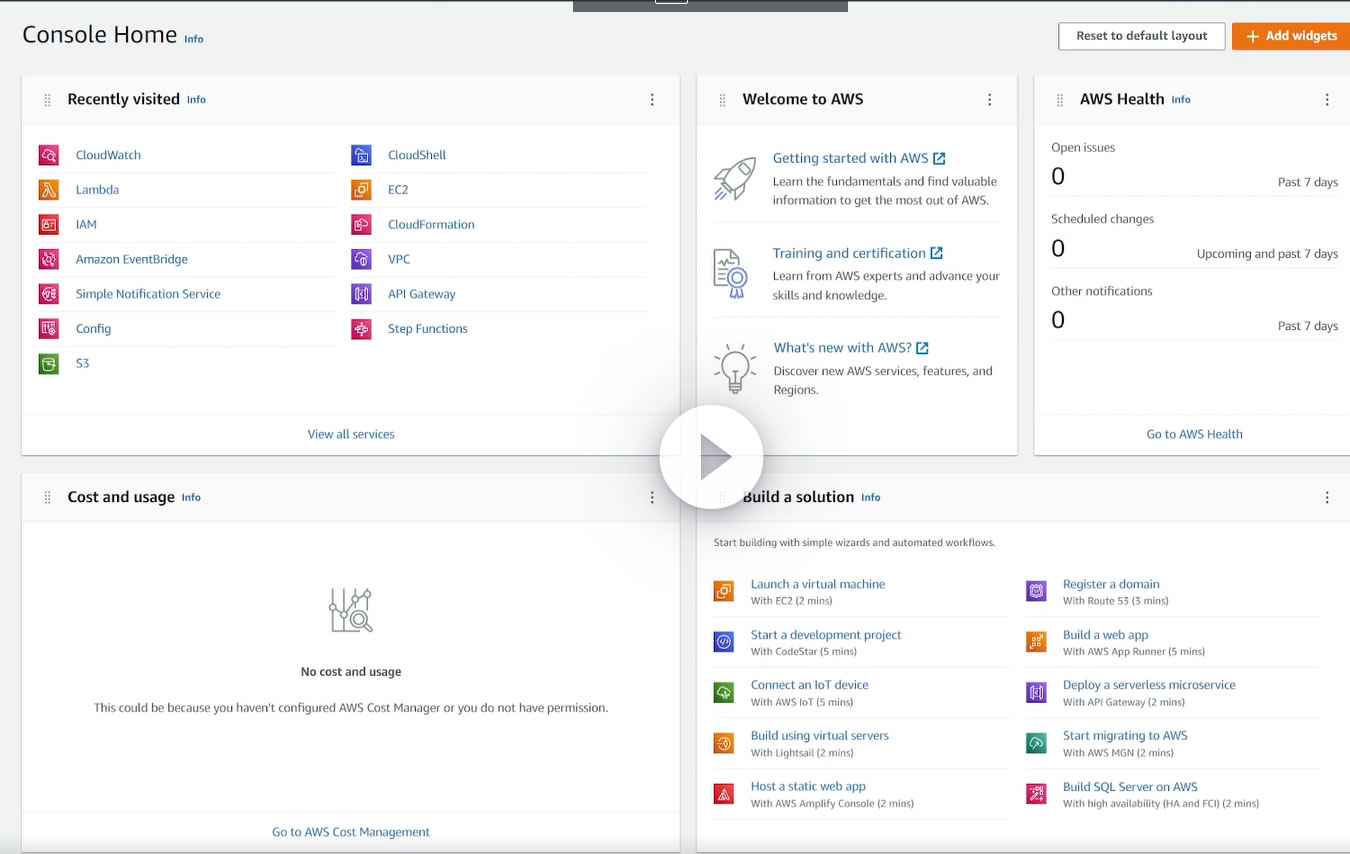The height and width of the screenshot is (854, 1350).
Task: Click the CloudShell service icon
Action: 361,155
